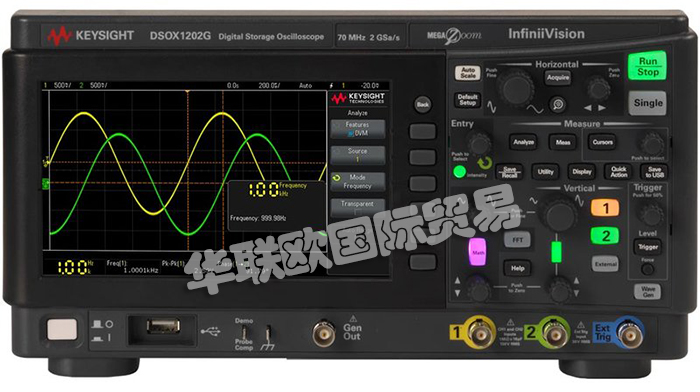
Task: Toggle channel 1 orange button
Action: pos(605,208)
